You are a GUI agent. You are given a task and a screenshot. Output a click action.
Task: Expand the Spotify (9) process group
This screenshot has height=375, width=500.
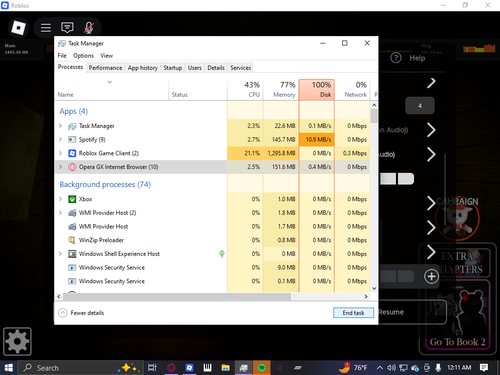[60, 139]
